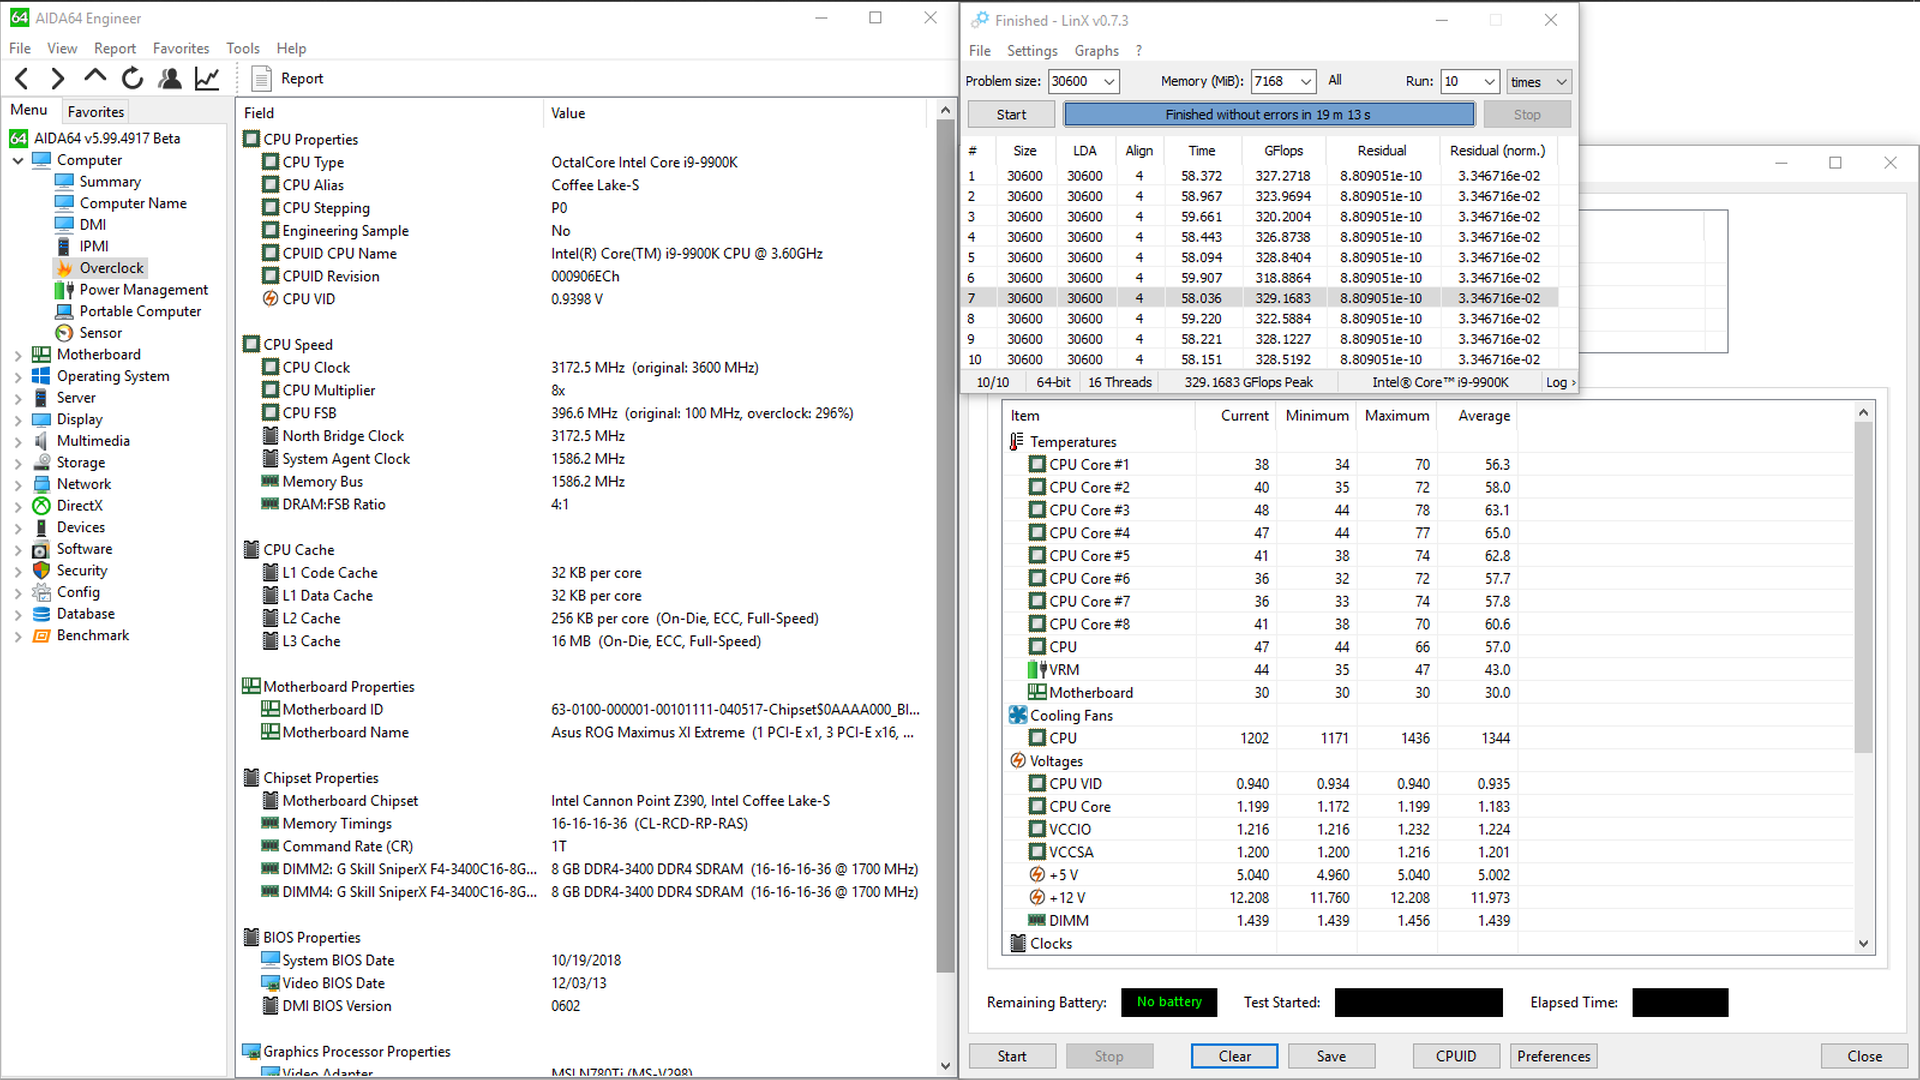Click the Storage icon in tree
Image resolution: width=1920 pixels, height=1080 pixels.
[x=41, y=462]
